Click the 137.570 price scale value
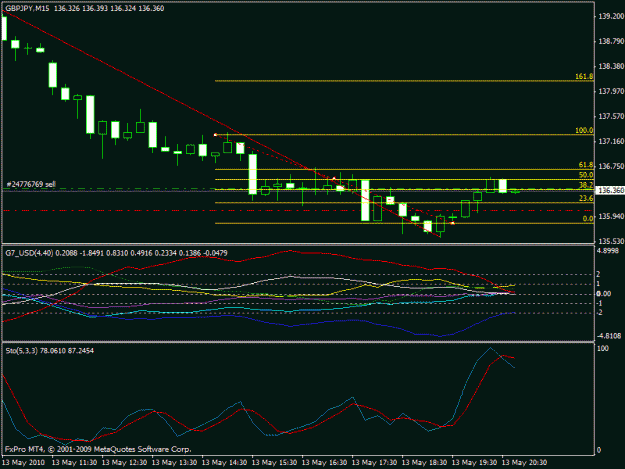625x469 pixels. tap(611, 116)
